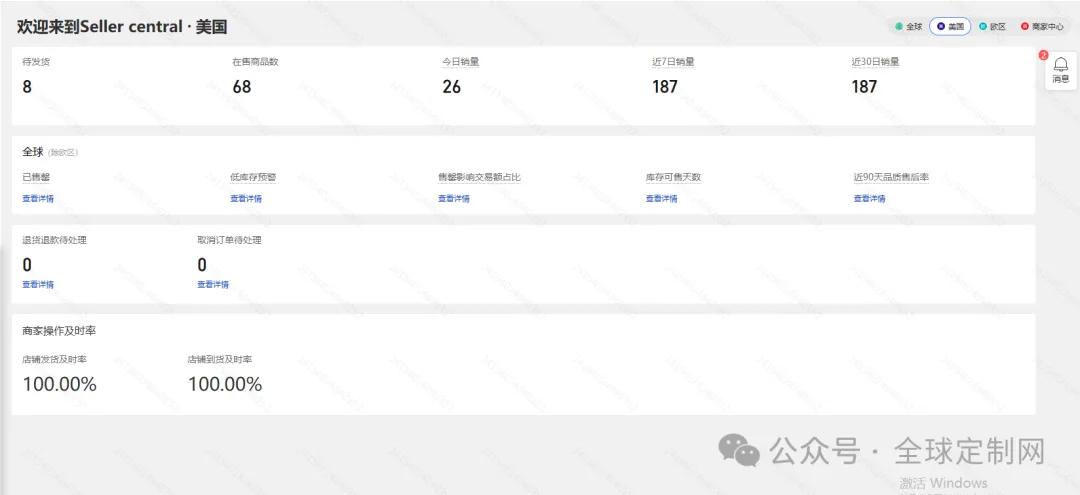
Task: Switch to 全球 region tab
Action: pyautogui.click(x=909, y=27)
